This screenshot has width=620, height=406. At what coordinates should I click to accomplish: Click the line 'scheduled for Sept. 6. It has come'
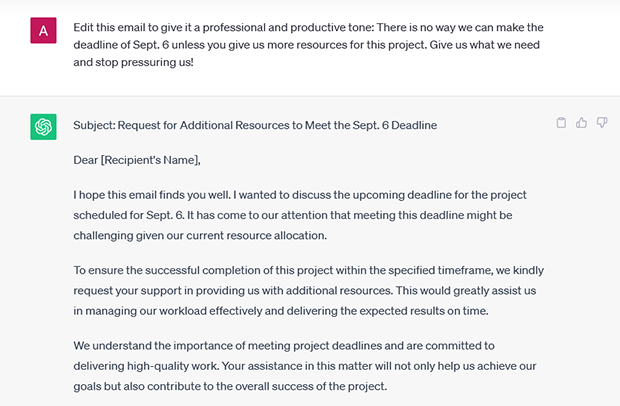tap(293, 215)
